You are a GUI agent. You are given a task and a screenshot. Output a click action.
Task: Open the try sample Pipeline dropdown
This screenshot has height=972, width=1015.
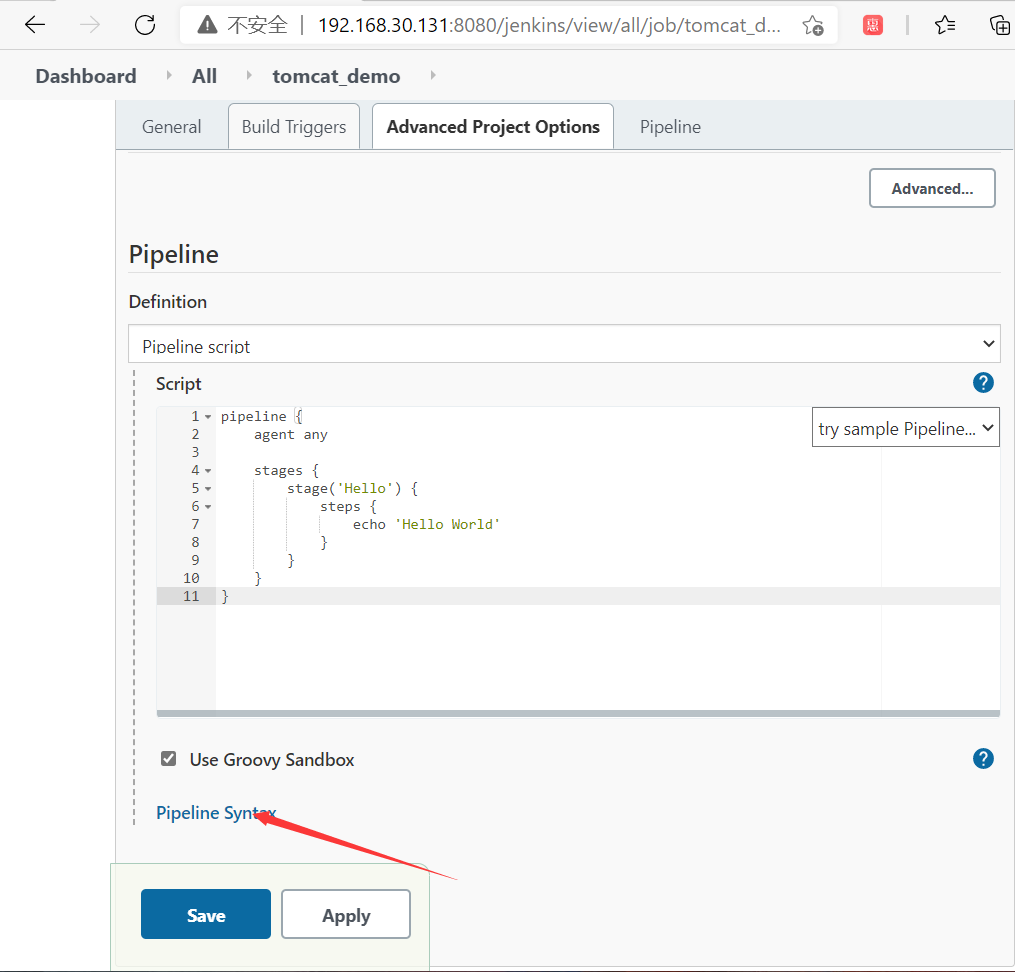[905, 429]
